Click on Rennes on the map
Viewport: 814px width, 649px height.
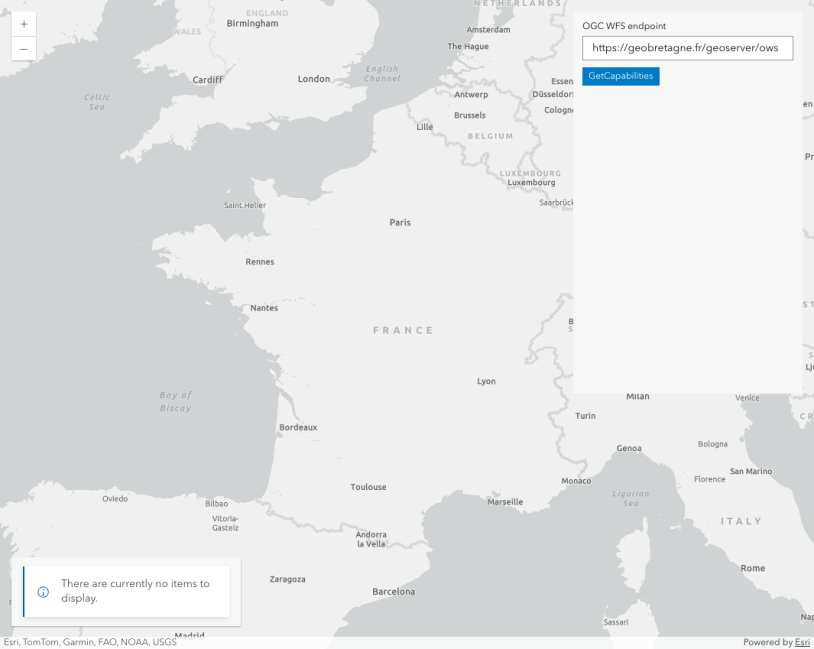click(259, 262)
